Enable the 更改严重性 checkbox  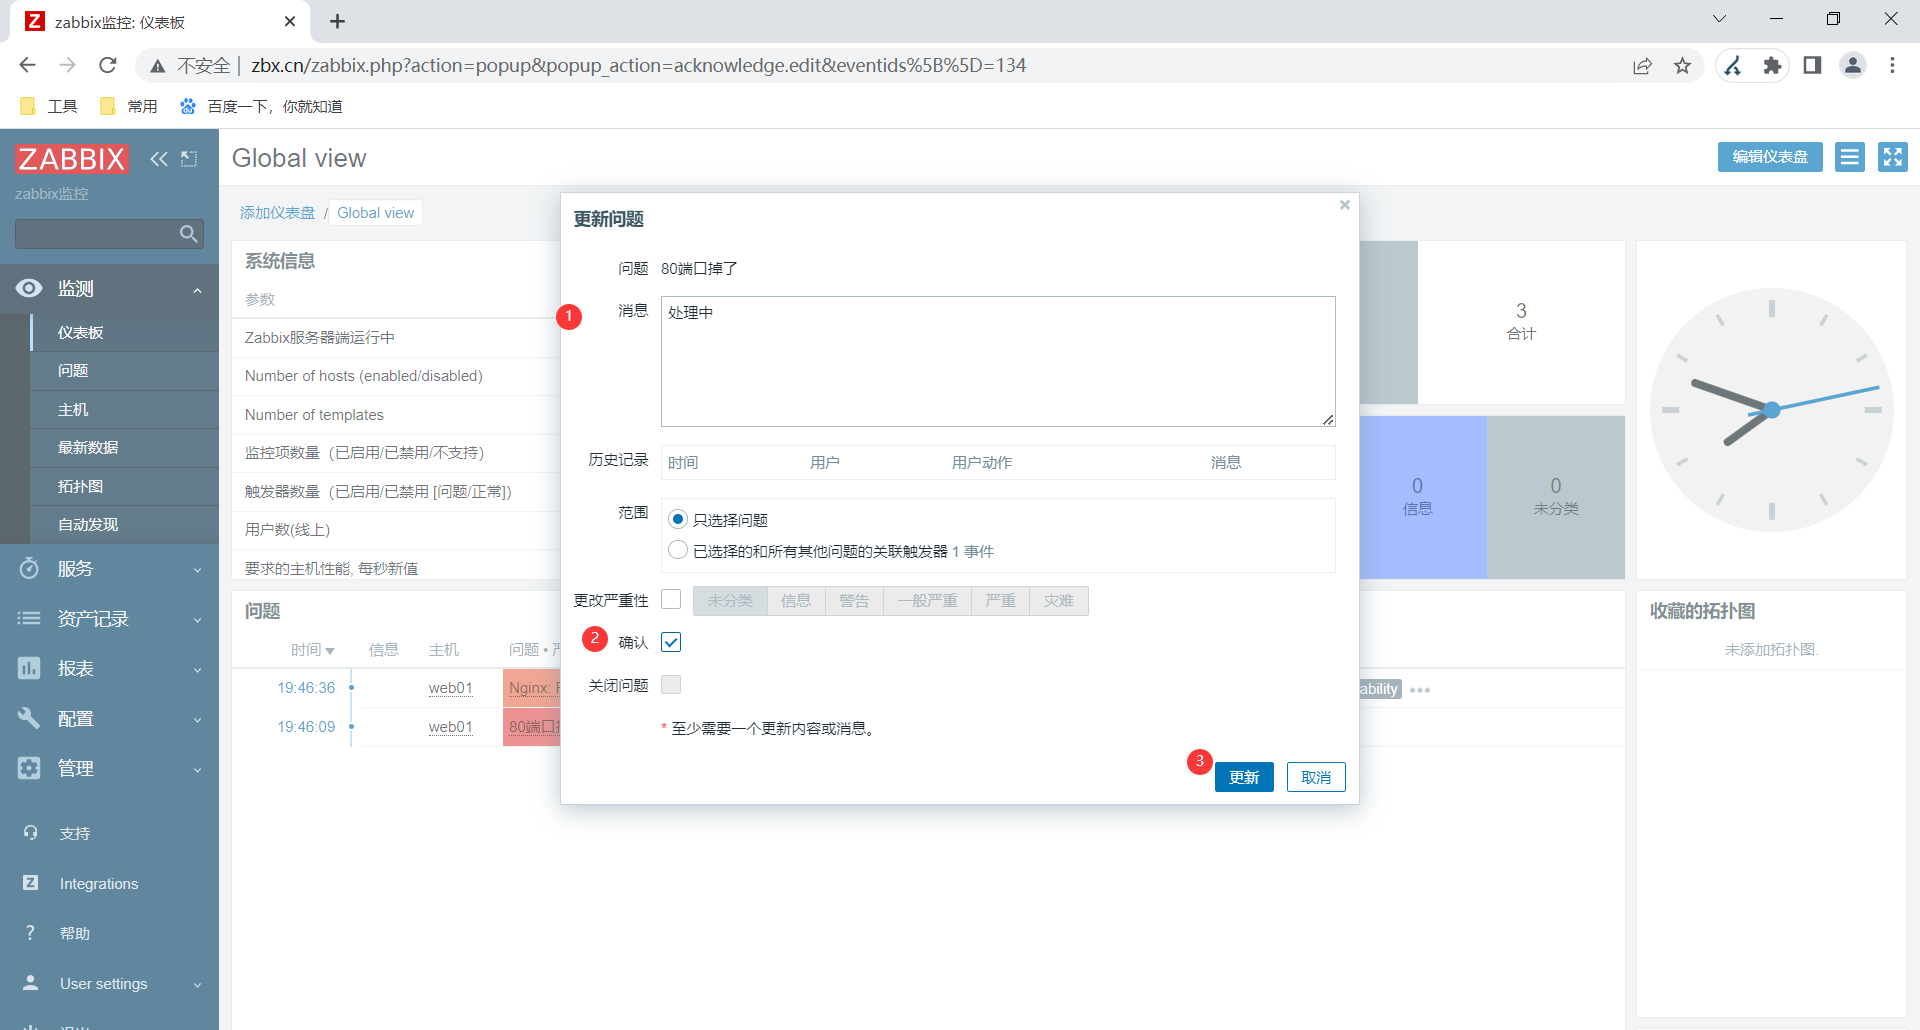pos(671,599)
